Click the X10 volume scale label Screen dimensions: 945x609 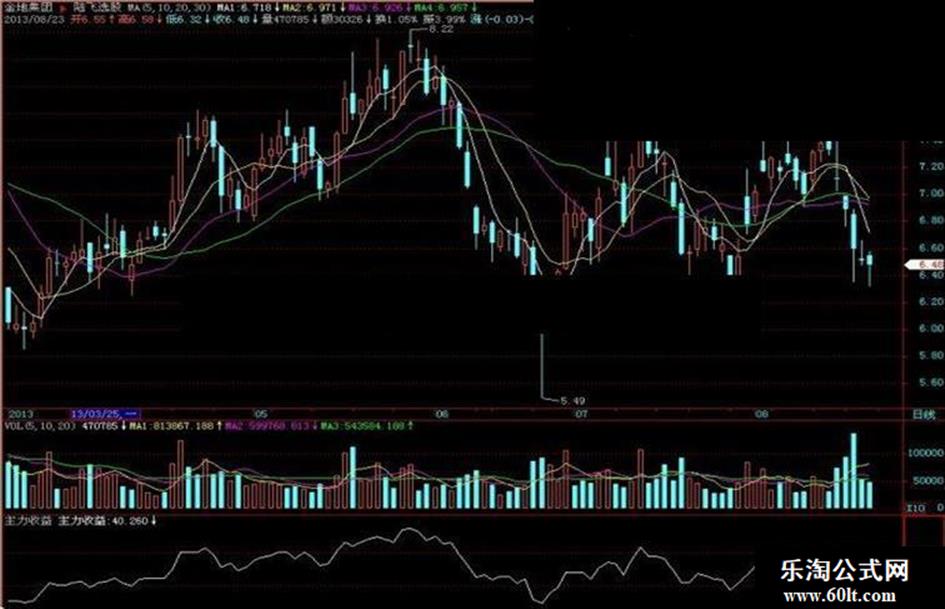pyautogui.click(x=915, y=508)
